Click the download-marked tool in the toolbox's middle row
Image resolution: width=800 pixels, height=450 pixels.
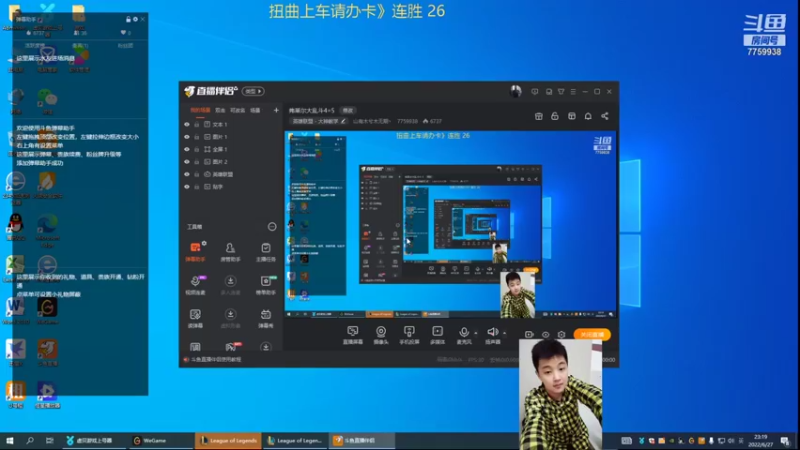pyautogui.click(x=230, y=285)
